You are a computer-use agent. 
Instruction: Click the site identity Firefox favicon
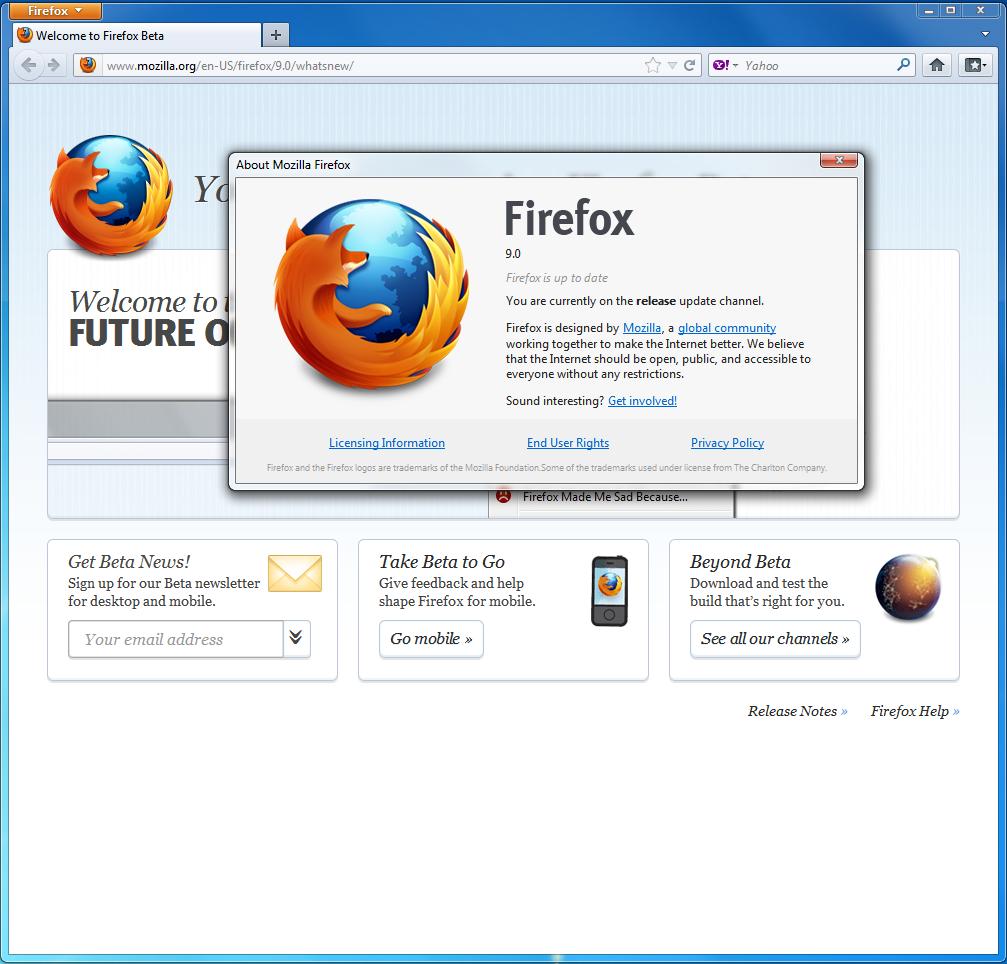coord(88,65)
